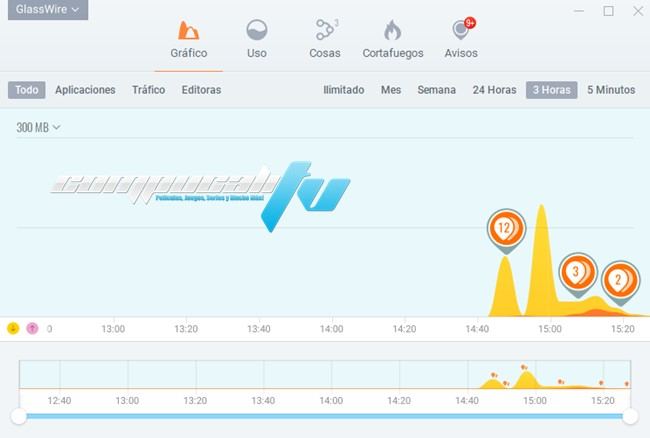Click the 12:40 label on overview timeline

[x=59, y=401]
